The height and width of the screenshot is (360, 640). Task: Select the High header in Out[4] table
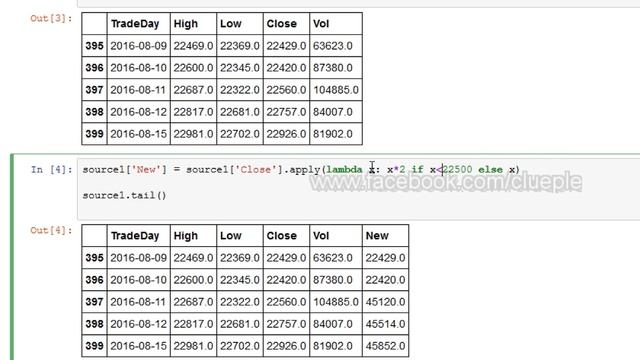(x=186, y=236)
